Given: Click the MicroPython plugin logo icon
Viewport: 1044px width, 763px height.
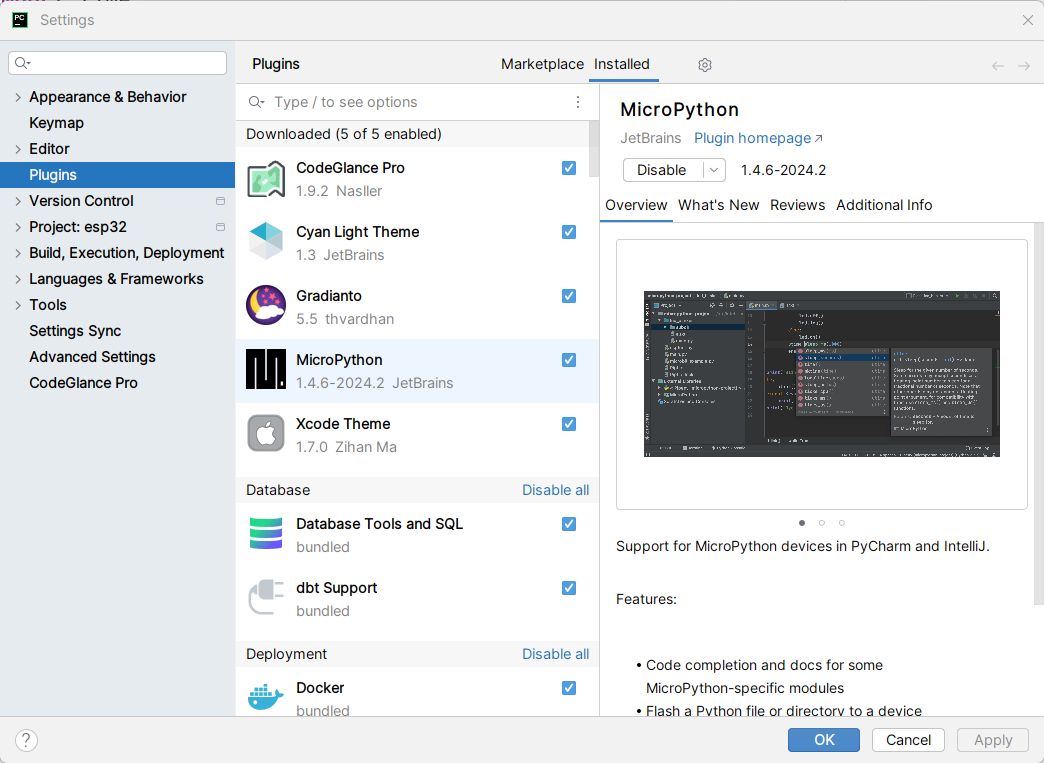Looking at the screenshot, I should (x=266, y=369).
